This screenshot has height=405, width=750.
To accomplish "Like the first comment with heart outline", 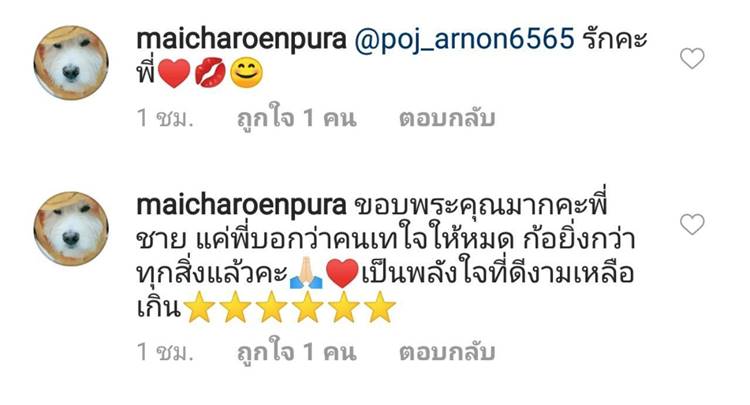I will pyautogui.click(x=692, y=58).
